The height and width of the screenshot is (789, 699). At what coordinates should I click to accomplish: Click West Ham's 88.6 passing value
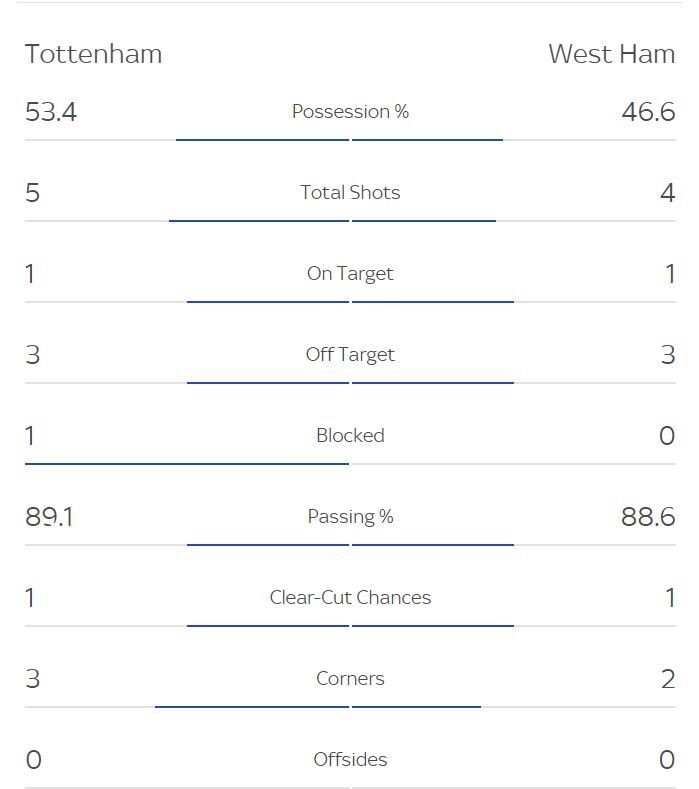coord(648,517)
